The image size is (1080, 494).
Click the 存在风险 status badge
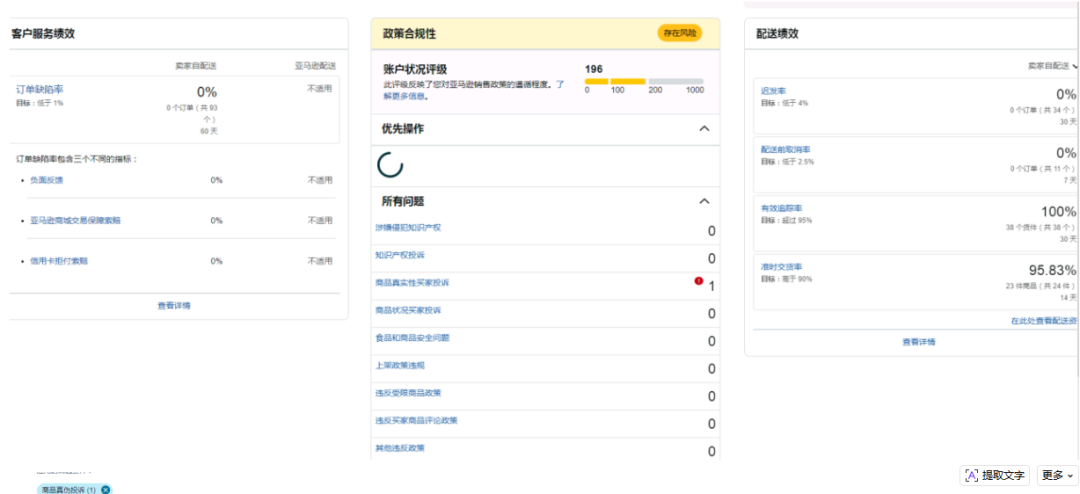680,33
